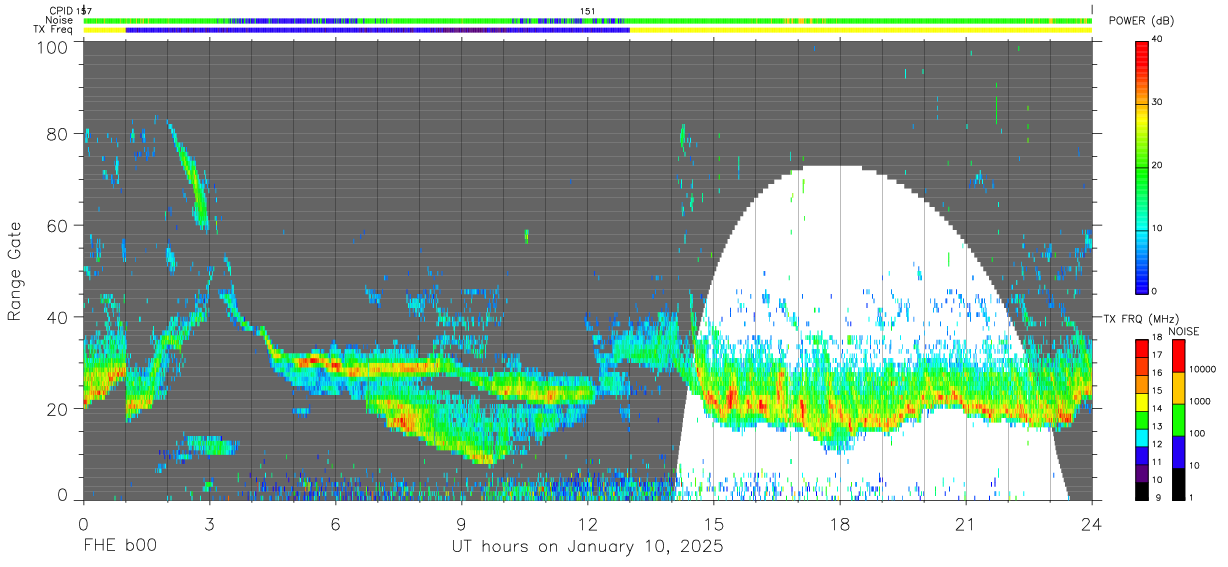The image size is (1228, 567).
Task: Click the 'FHE b00' radar beam label
Action: click(119, 547)
